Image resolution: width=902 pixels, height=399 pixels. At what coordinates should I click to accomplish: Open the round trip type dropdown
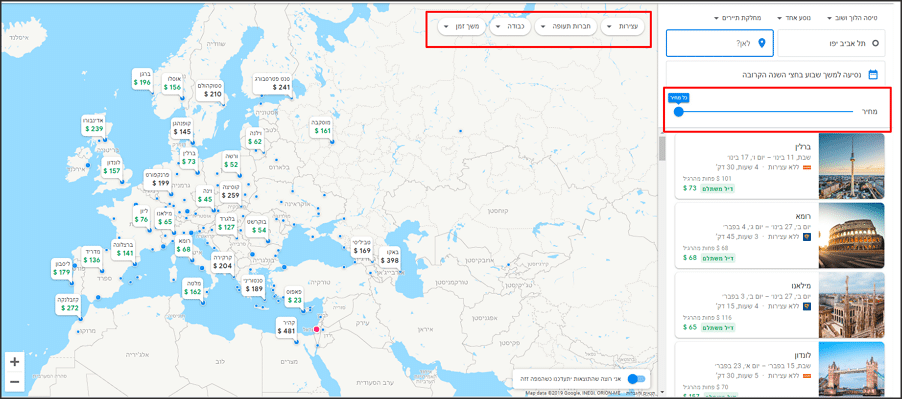853,18
